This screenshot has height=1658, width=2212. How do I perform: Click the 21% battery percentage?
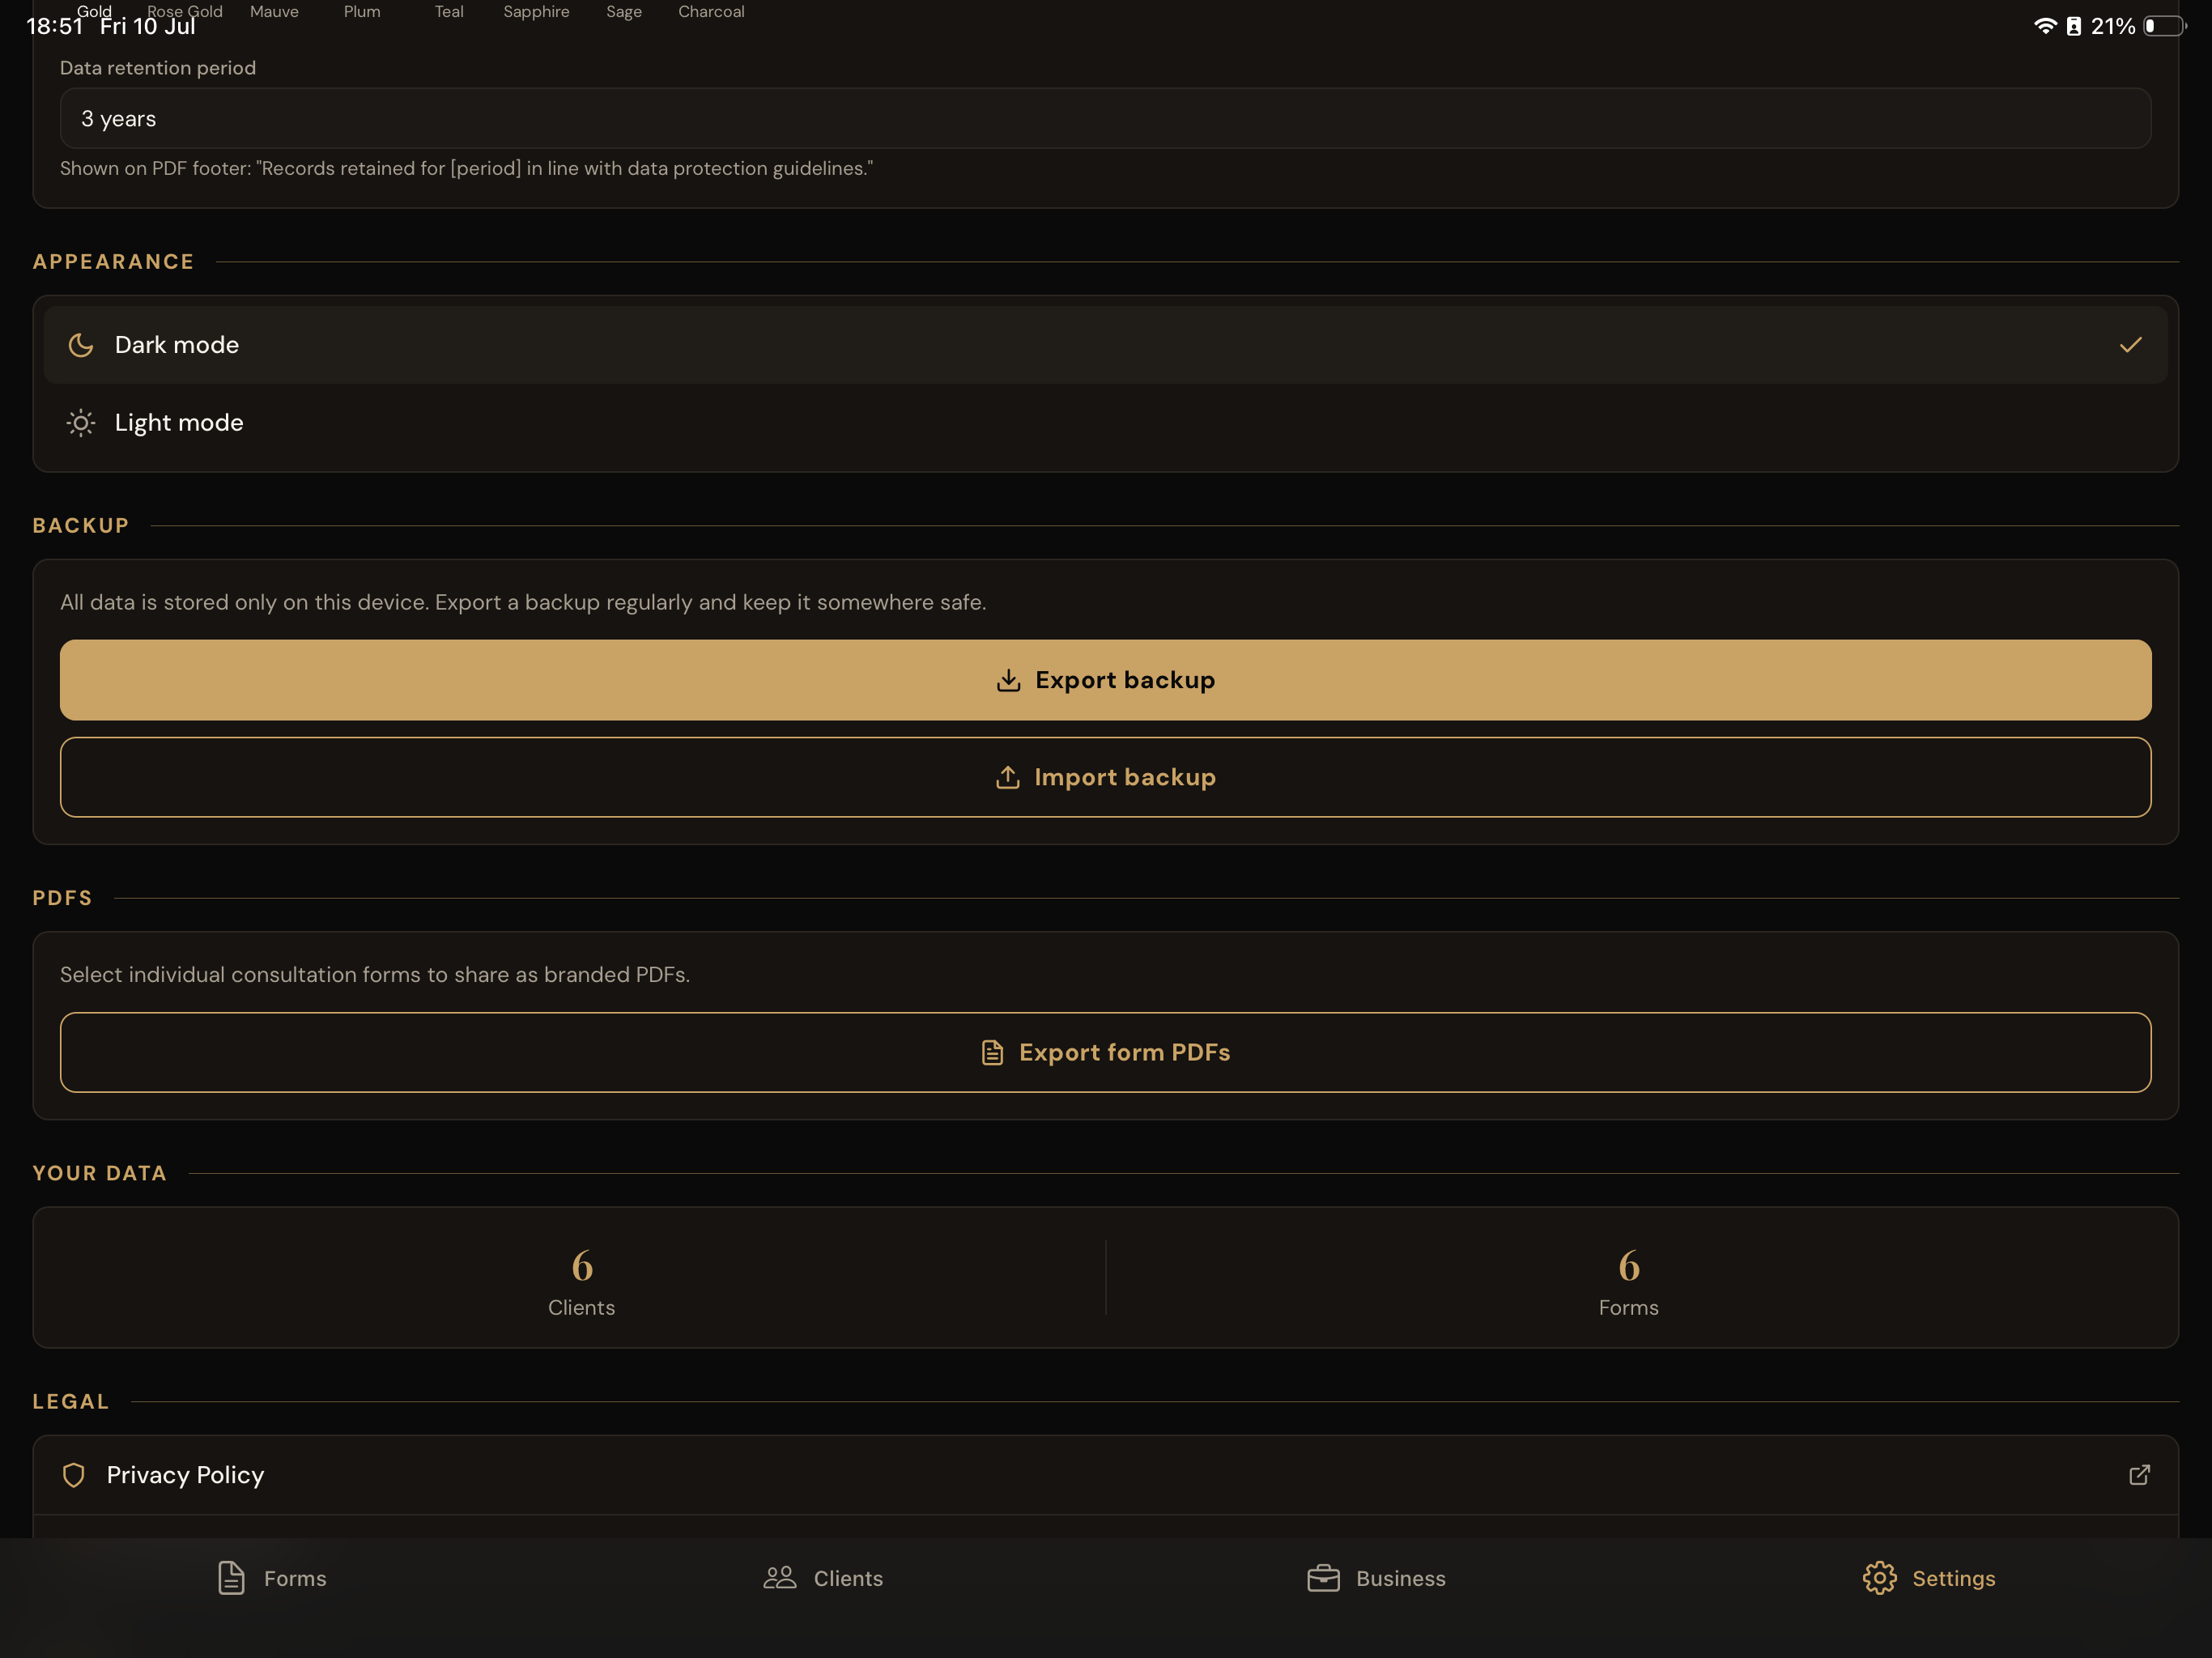coord(2113,26)
